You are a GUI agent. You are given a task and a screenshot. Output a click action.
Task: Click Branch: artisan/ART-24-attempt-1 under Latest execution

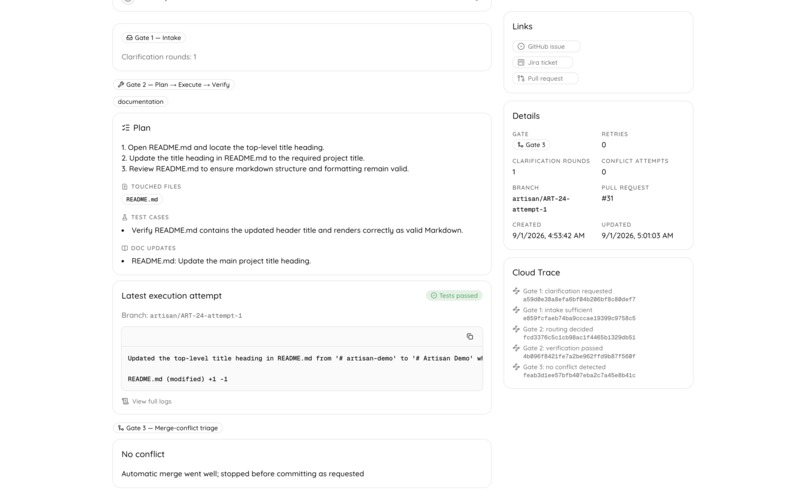(181, 315)
